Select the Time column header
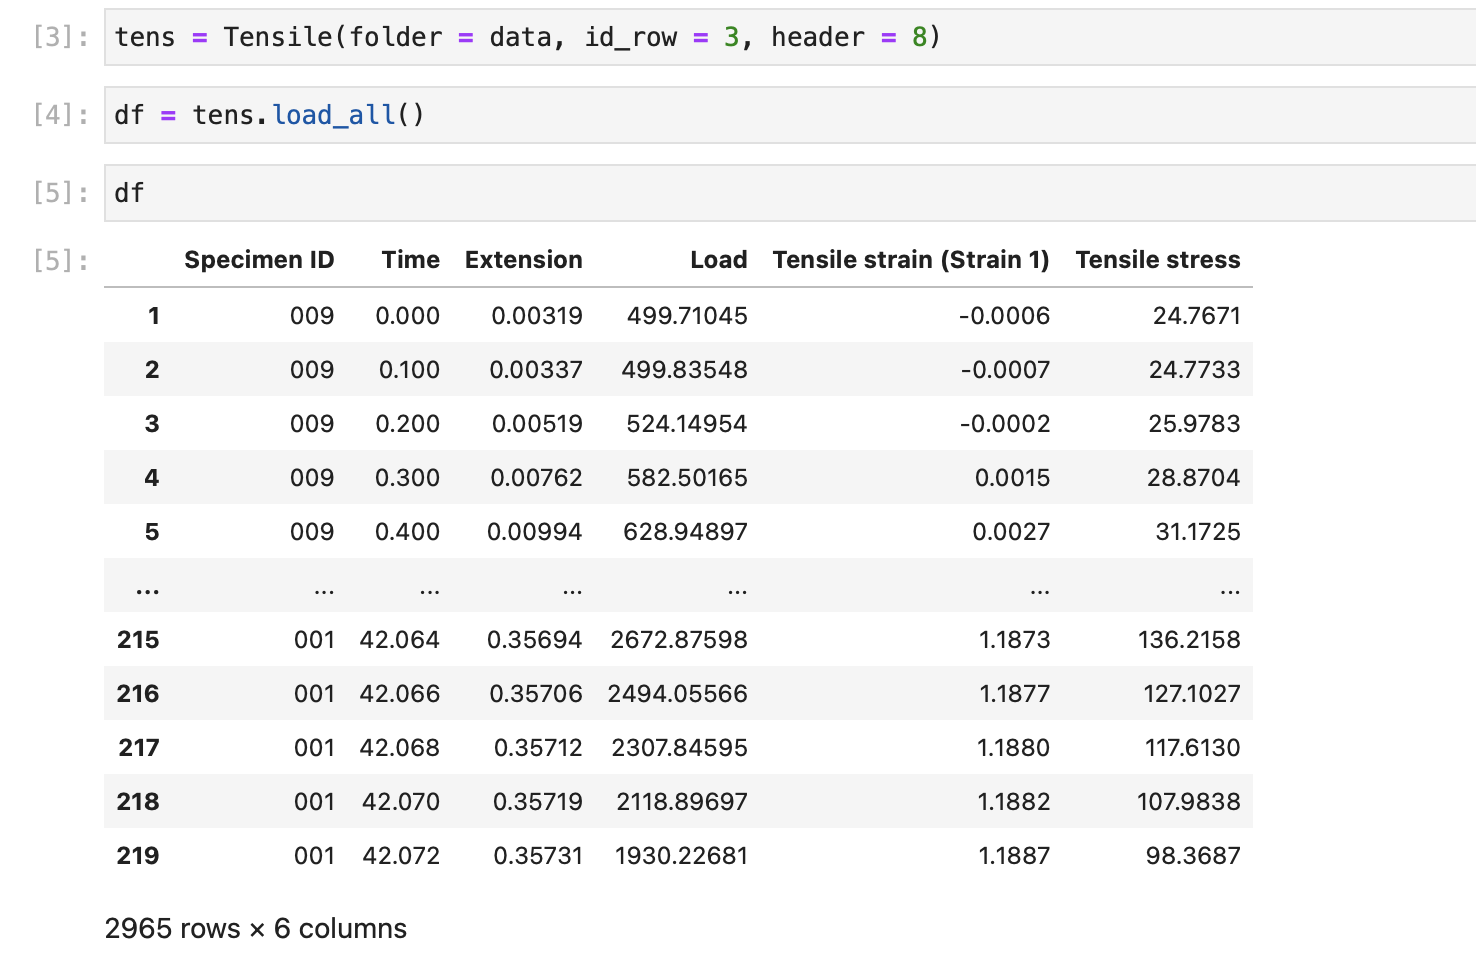The width and height of the screenshot is (1476, 972). pos(410,260)
